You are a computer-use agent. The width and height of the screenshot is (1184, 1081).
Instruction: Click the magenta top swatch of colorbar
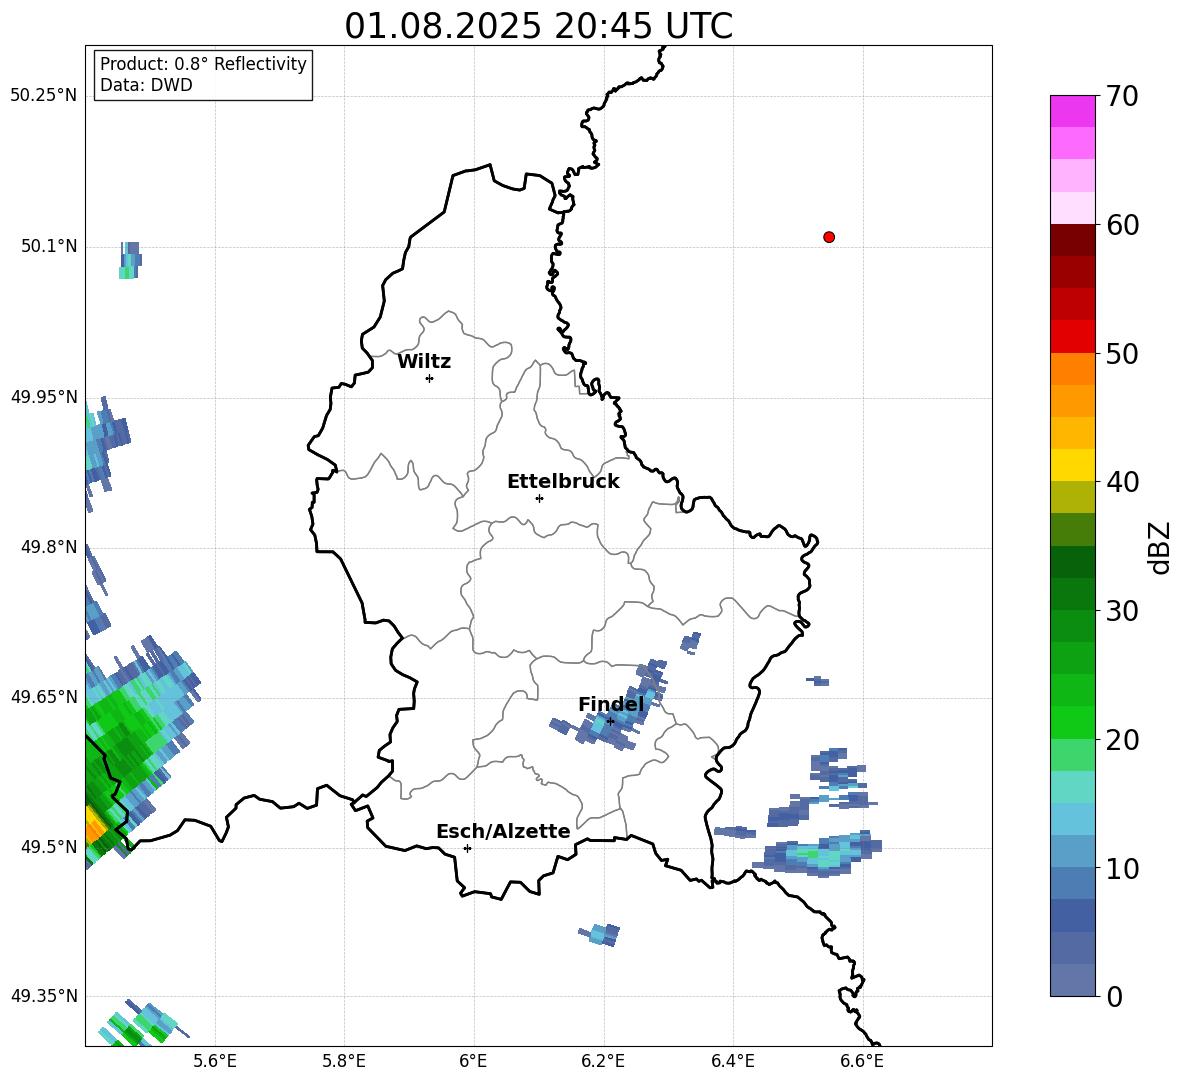(1072, 111)
